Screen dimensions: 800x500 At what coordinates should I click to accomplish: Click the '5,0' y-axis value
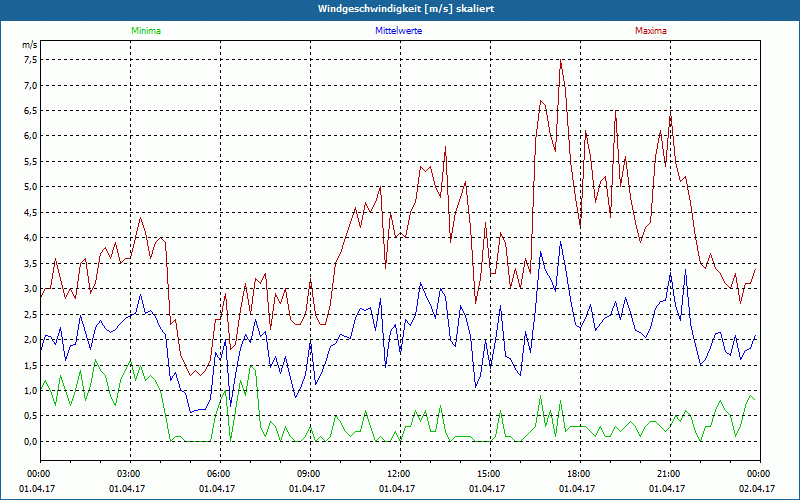[31, 187]
